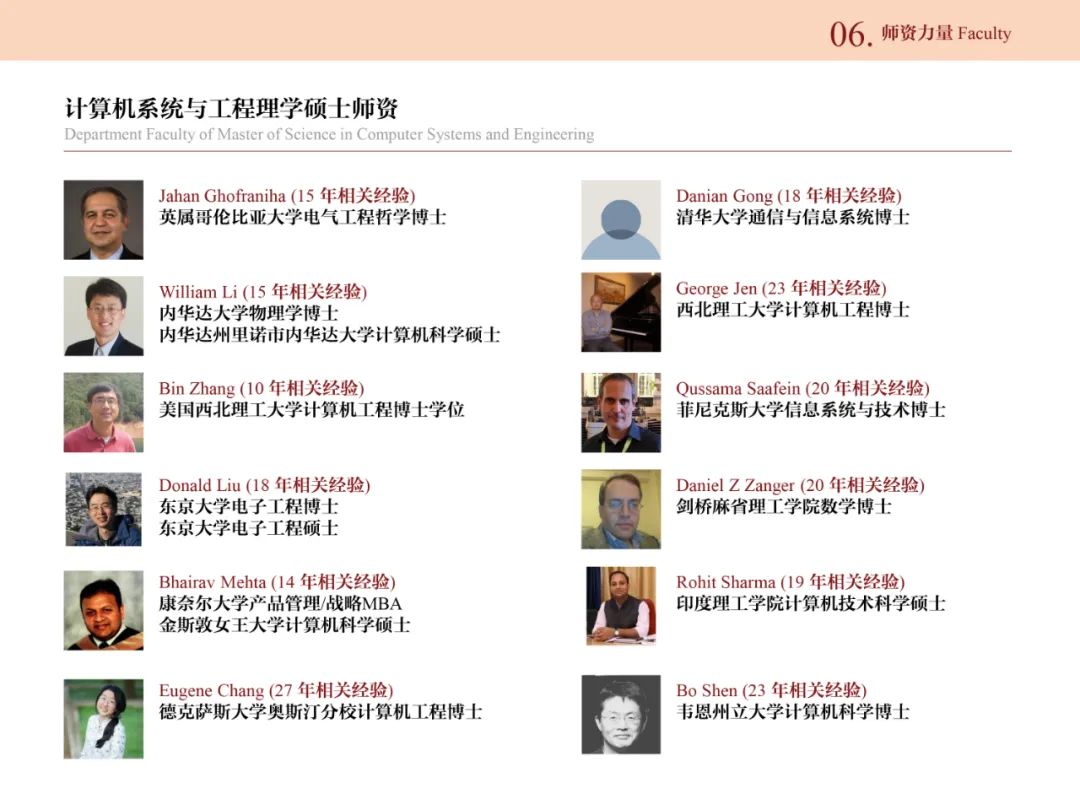Click 美国西北理工大学计算机工程博士学位 line
The width and height of the screenshot is (1080, 810).
coord(311,410)
